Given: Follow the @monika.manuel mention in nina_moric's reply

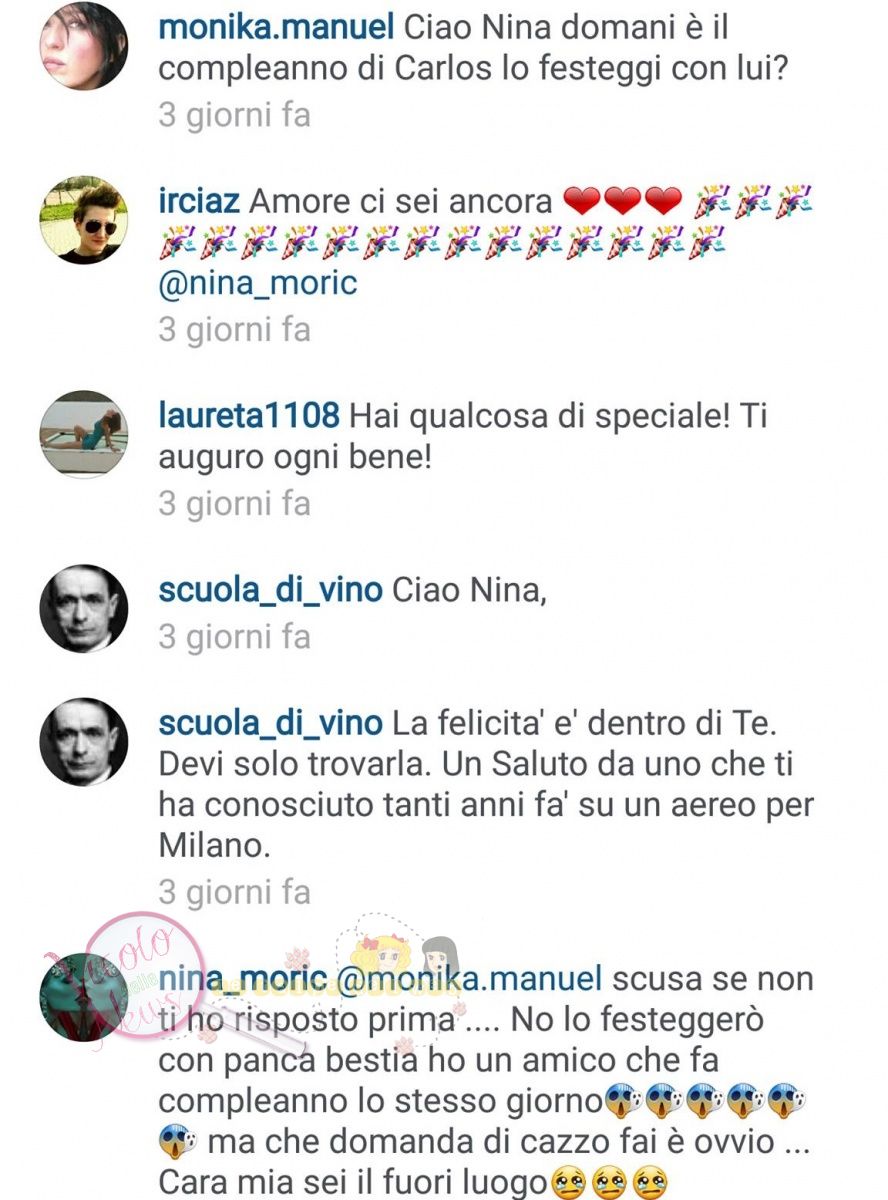Looking at the screenshot, I should point(466,979).
